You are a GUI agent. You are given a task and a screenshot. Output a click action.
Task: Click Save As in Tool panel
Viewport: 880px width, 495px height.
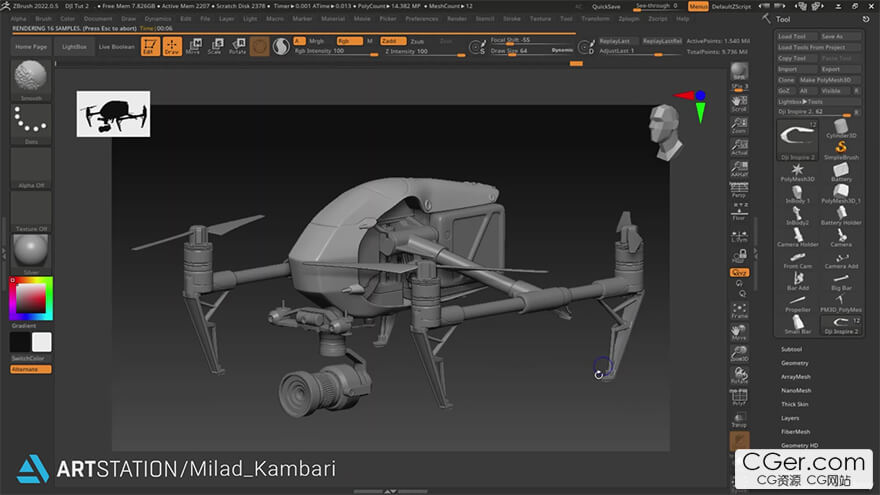pos(839,36)
